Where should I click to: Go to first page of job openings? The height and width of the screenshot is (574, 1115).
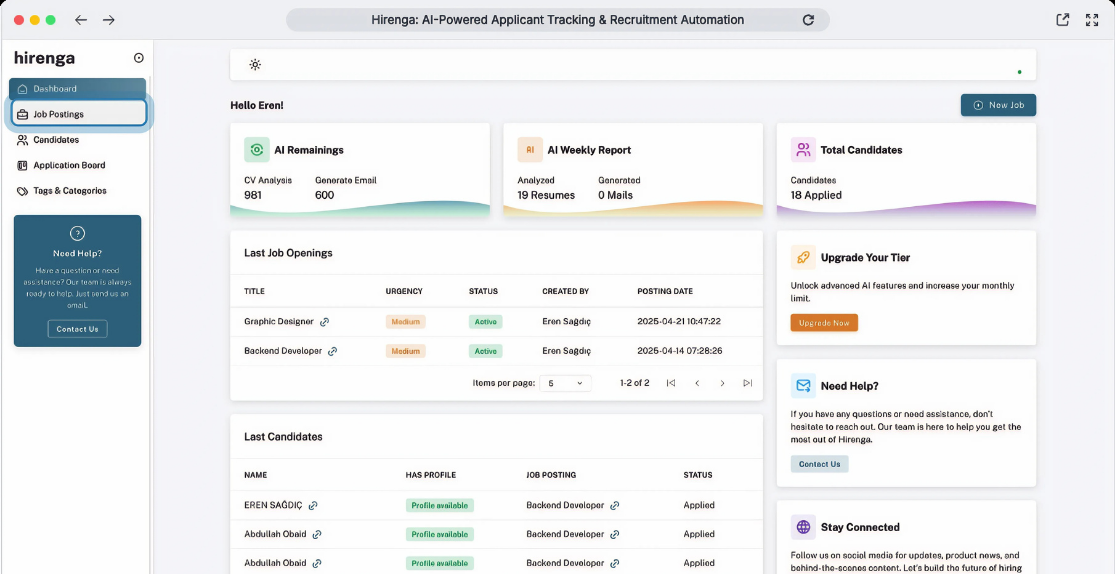click(x=671, y=383)
